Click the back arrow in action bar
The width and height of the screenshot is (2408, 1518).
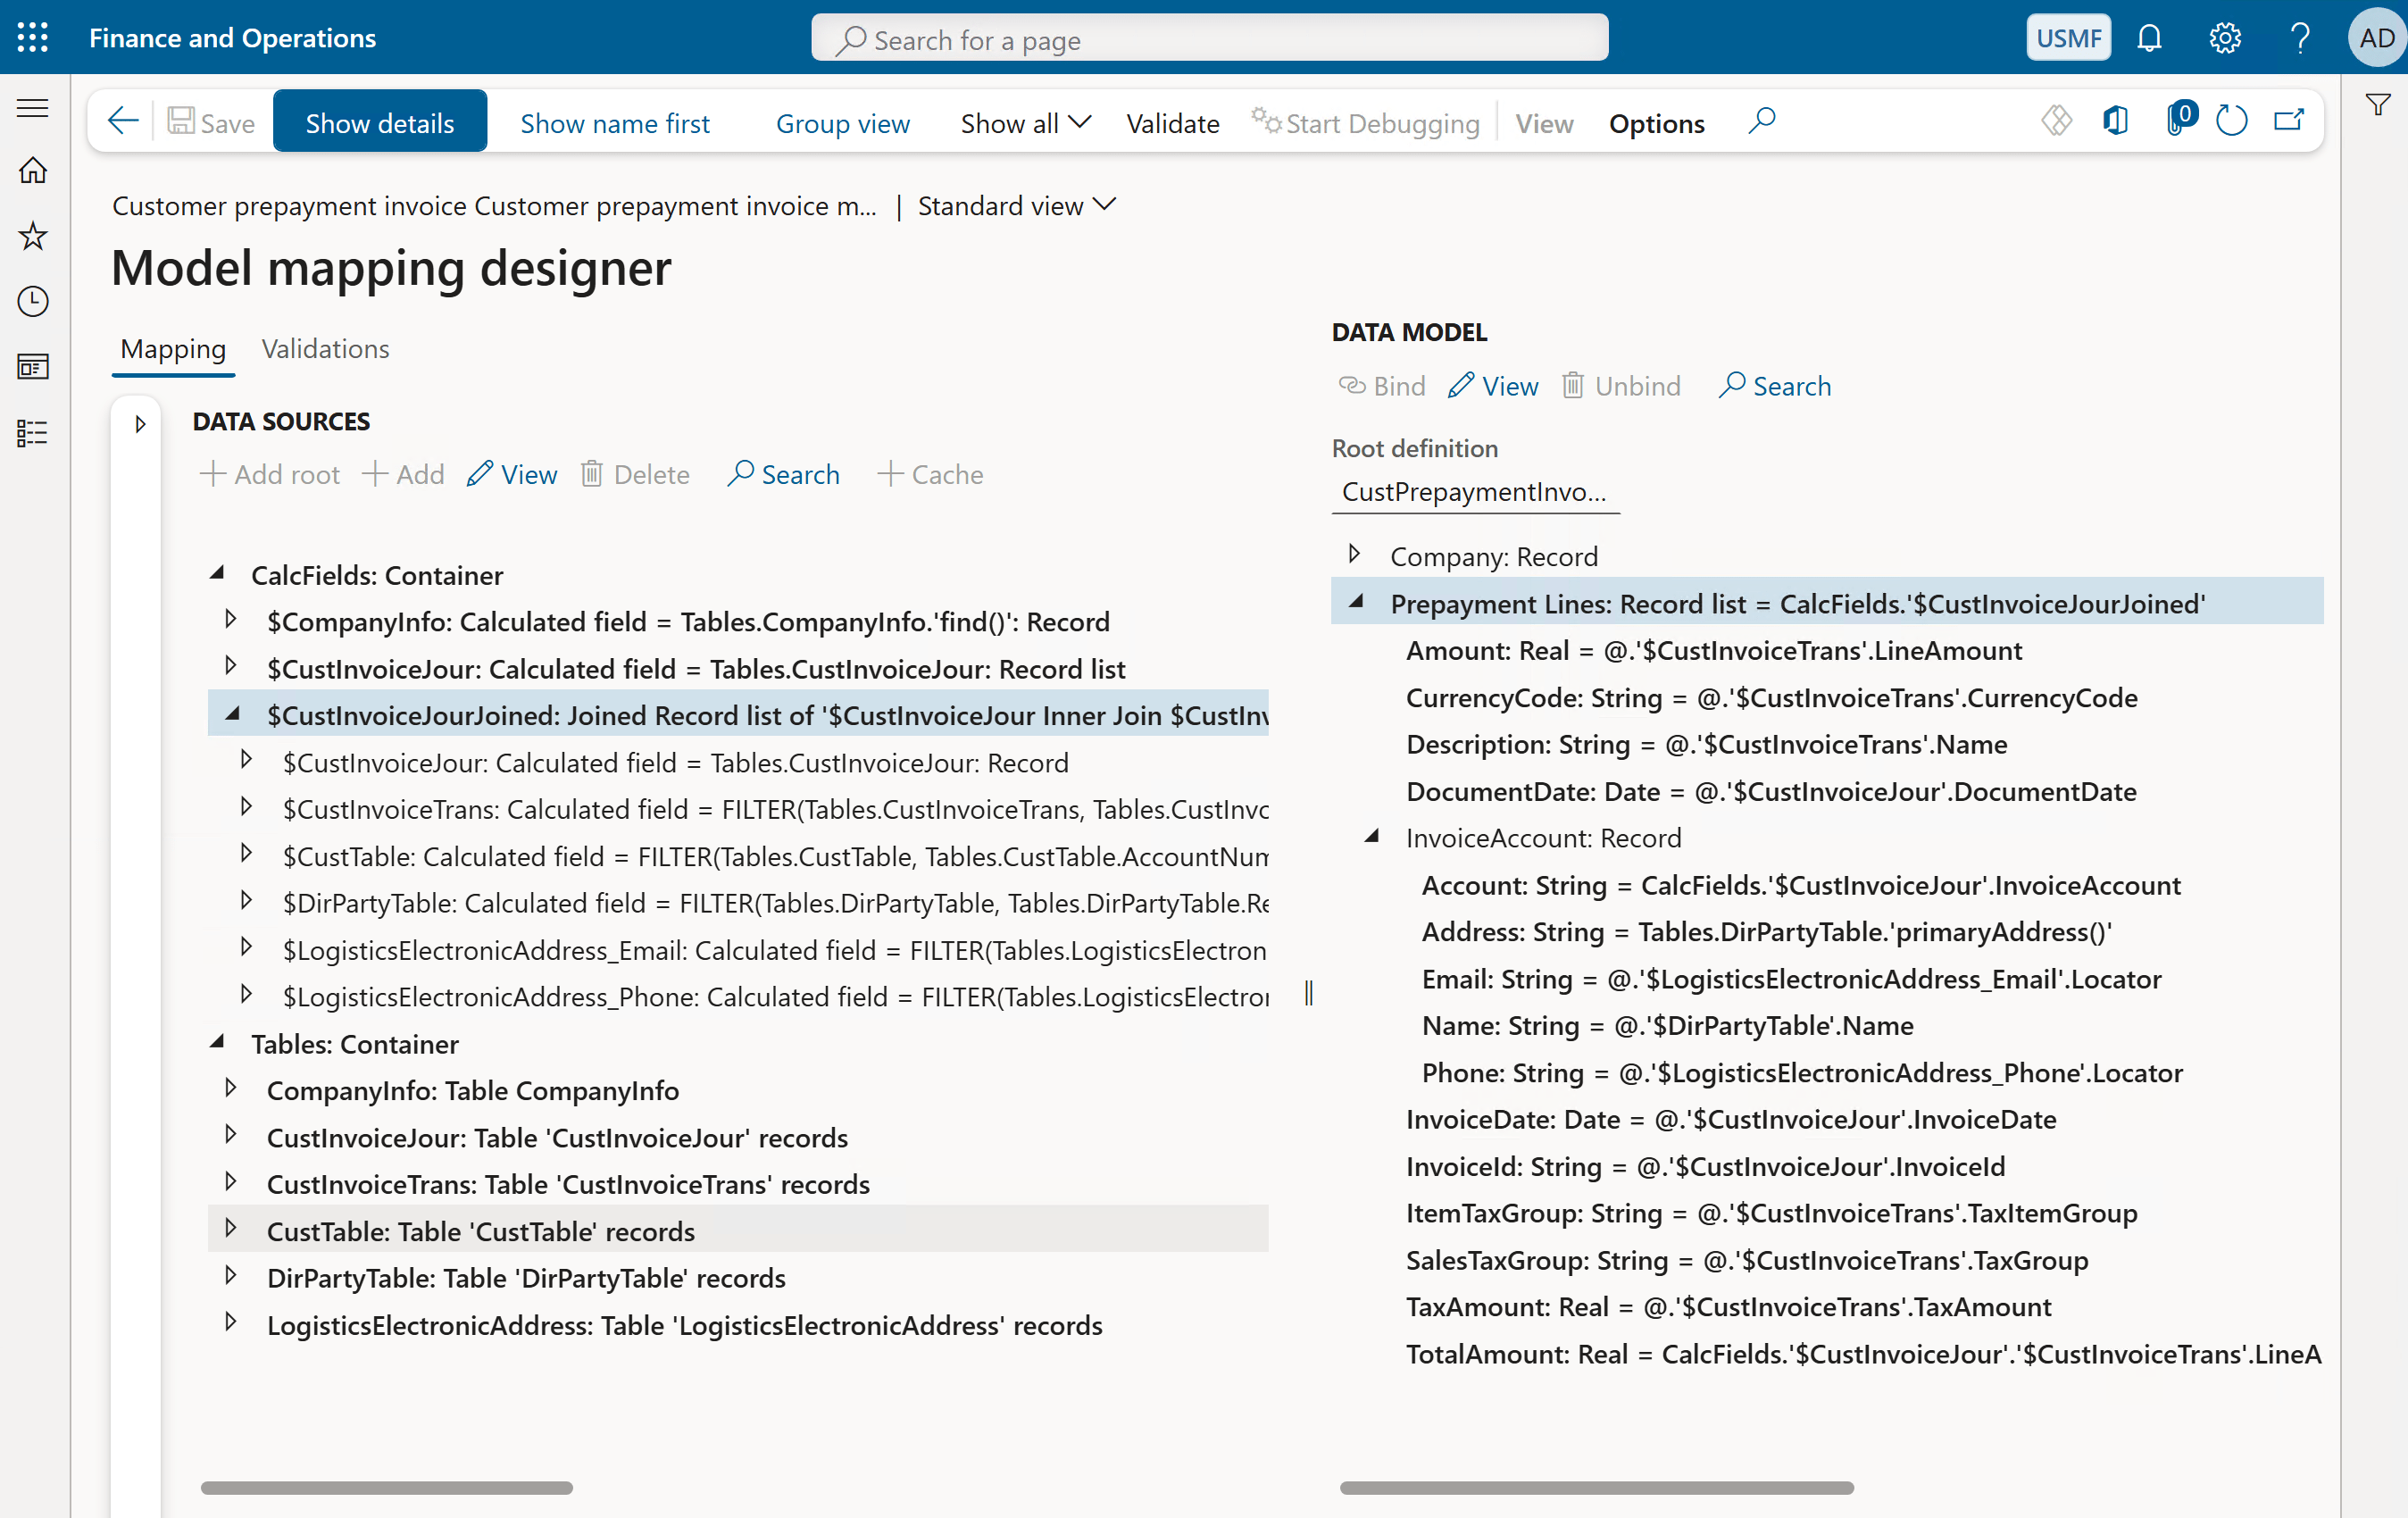(123, 121)
